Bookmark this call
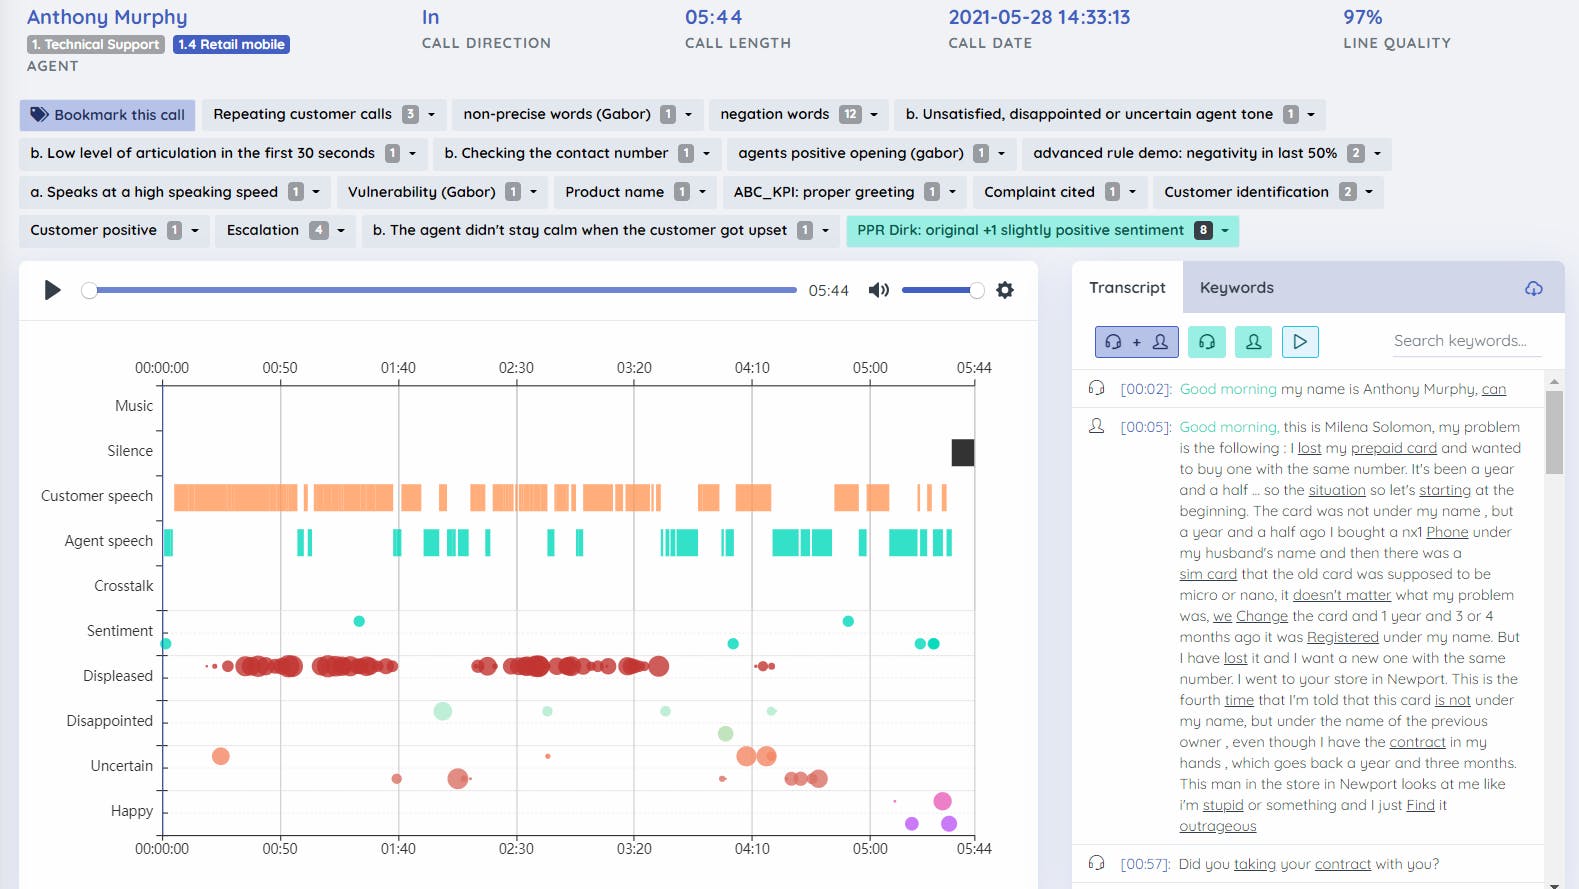This screenshot has height=889, width=1579. 108,115
